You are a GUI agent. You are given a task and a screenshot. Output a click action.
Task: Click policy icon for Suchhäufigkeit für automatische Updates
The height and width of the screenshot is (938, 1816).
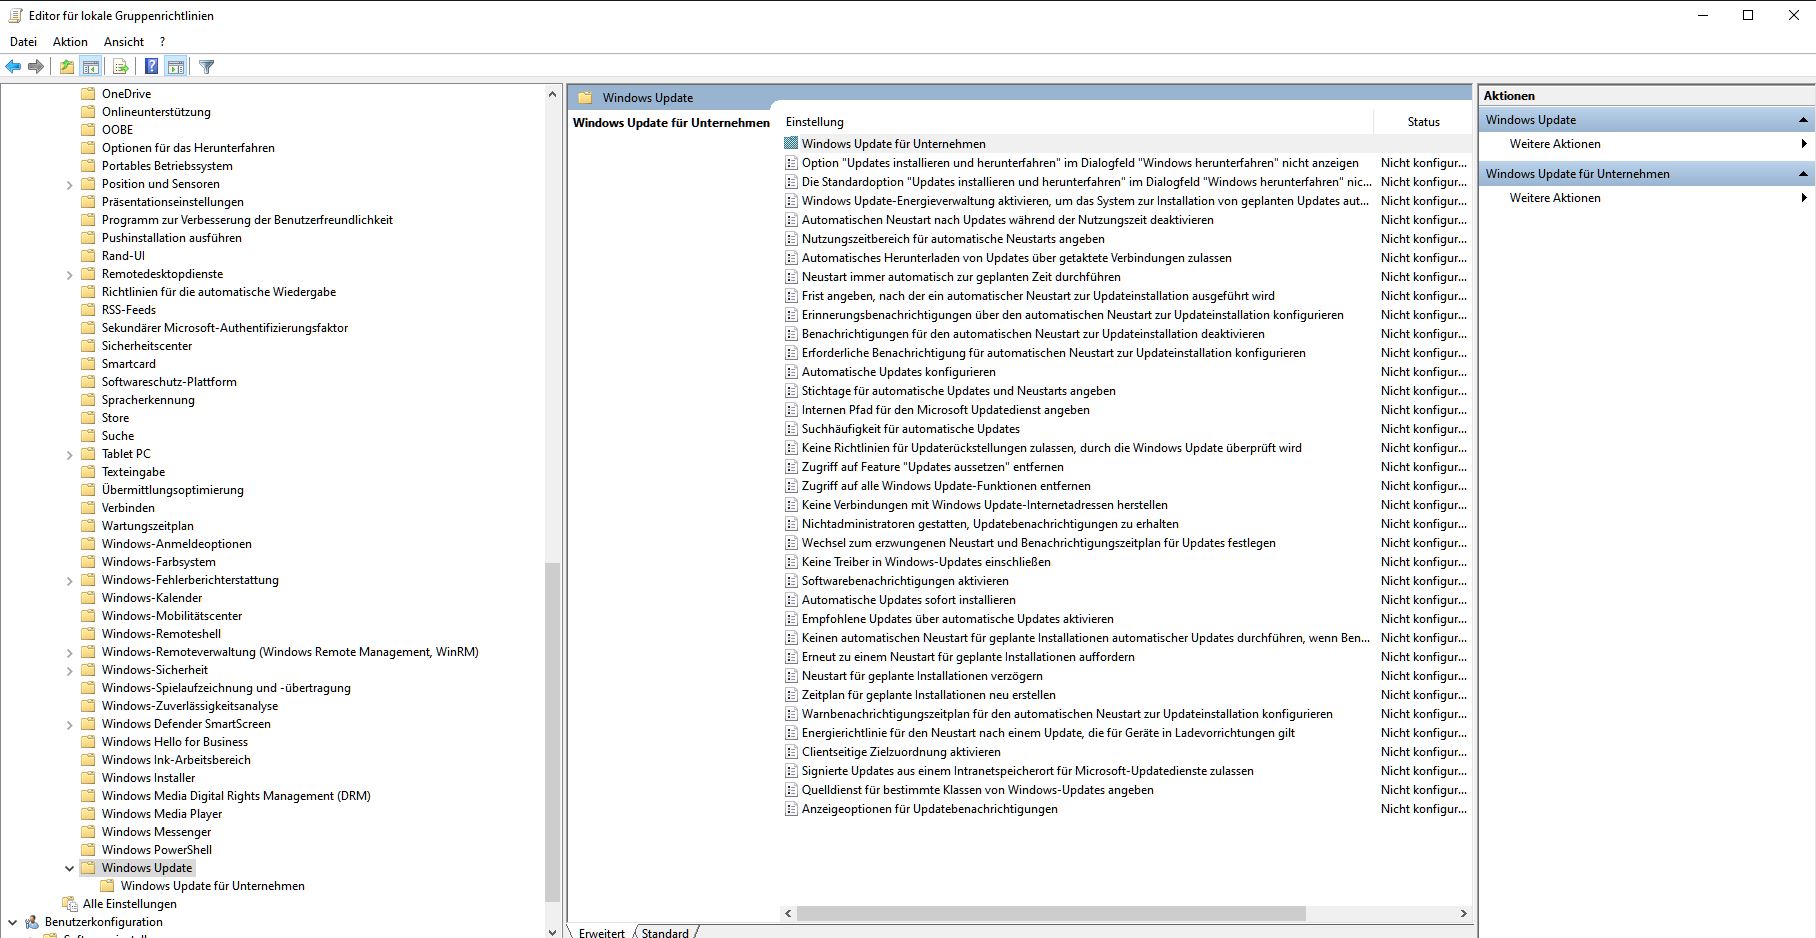pos(791,429)
